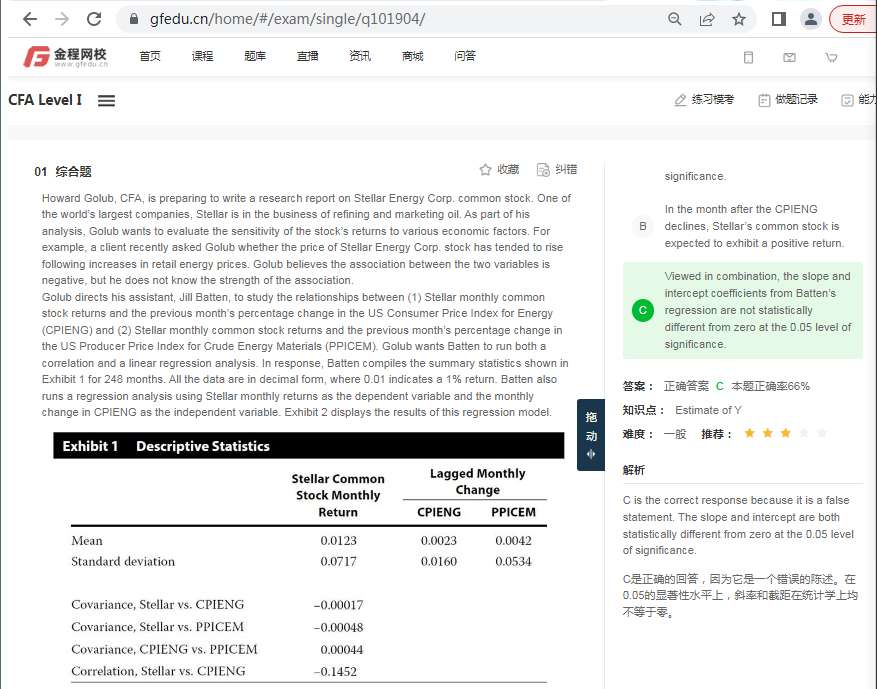
Task: Report an error with 纠错
Action: (557, 169)
